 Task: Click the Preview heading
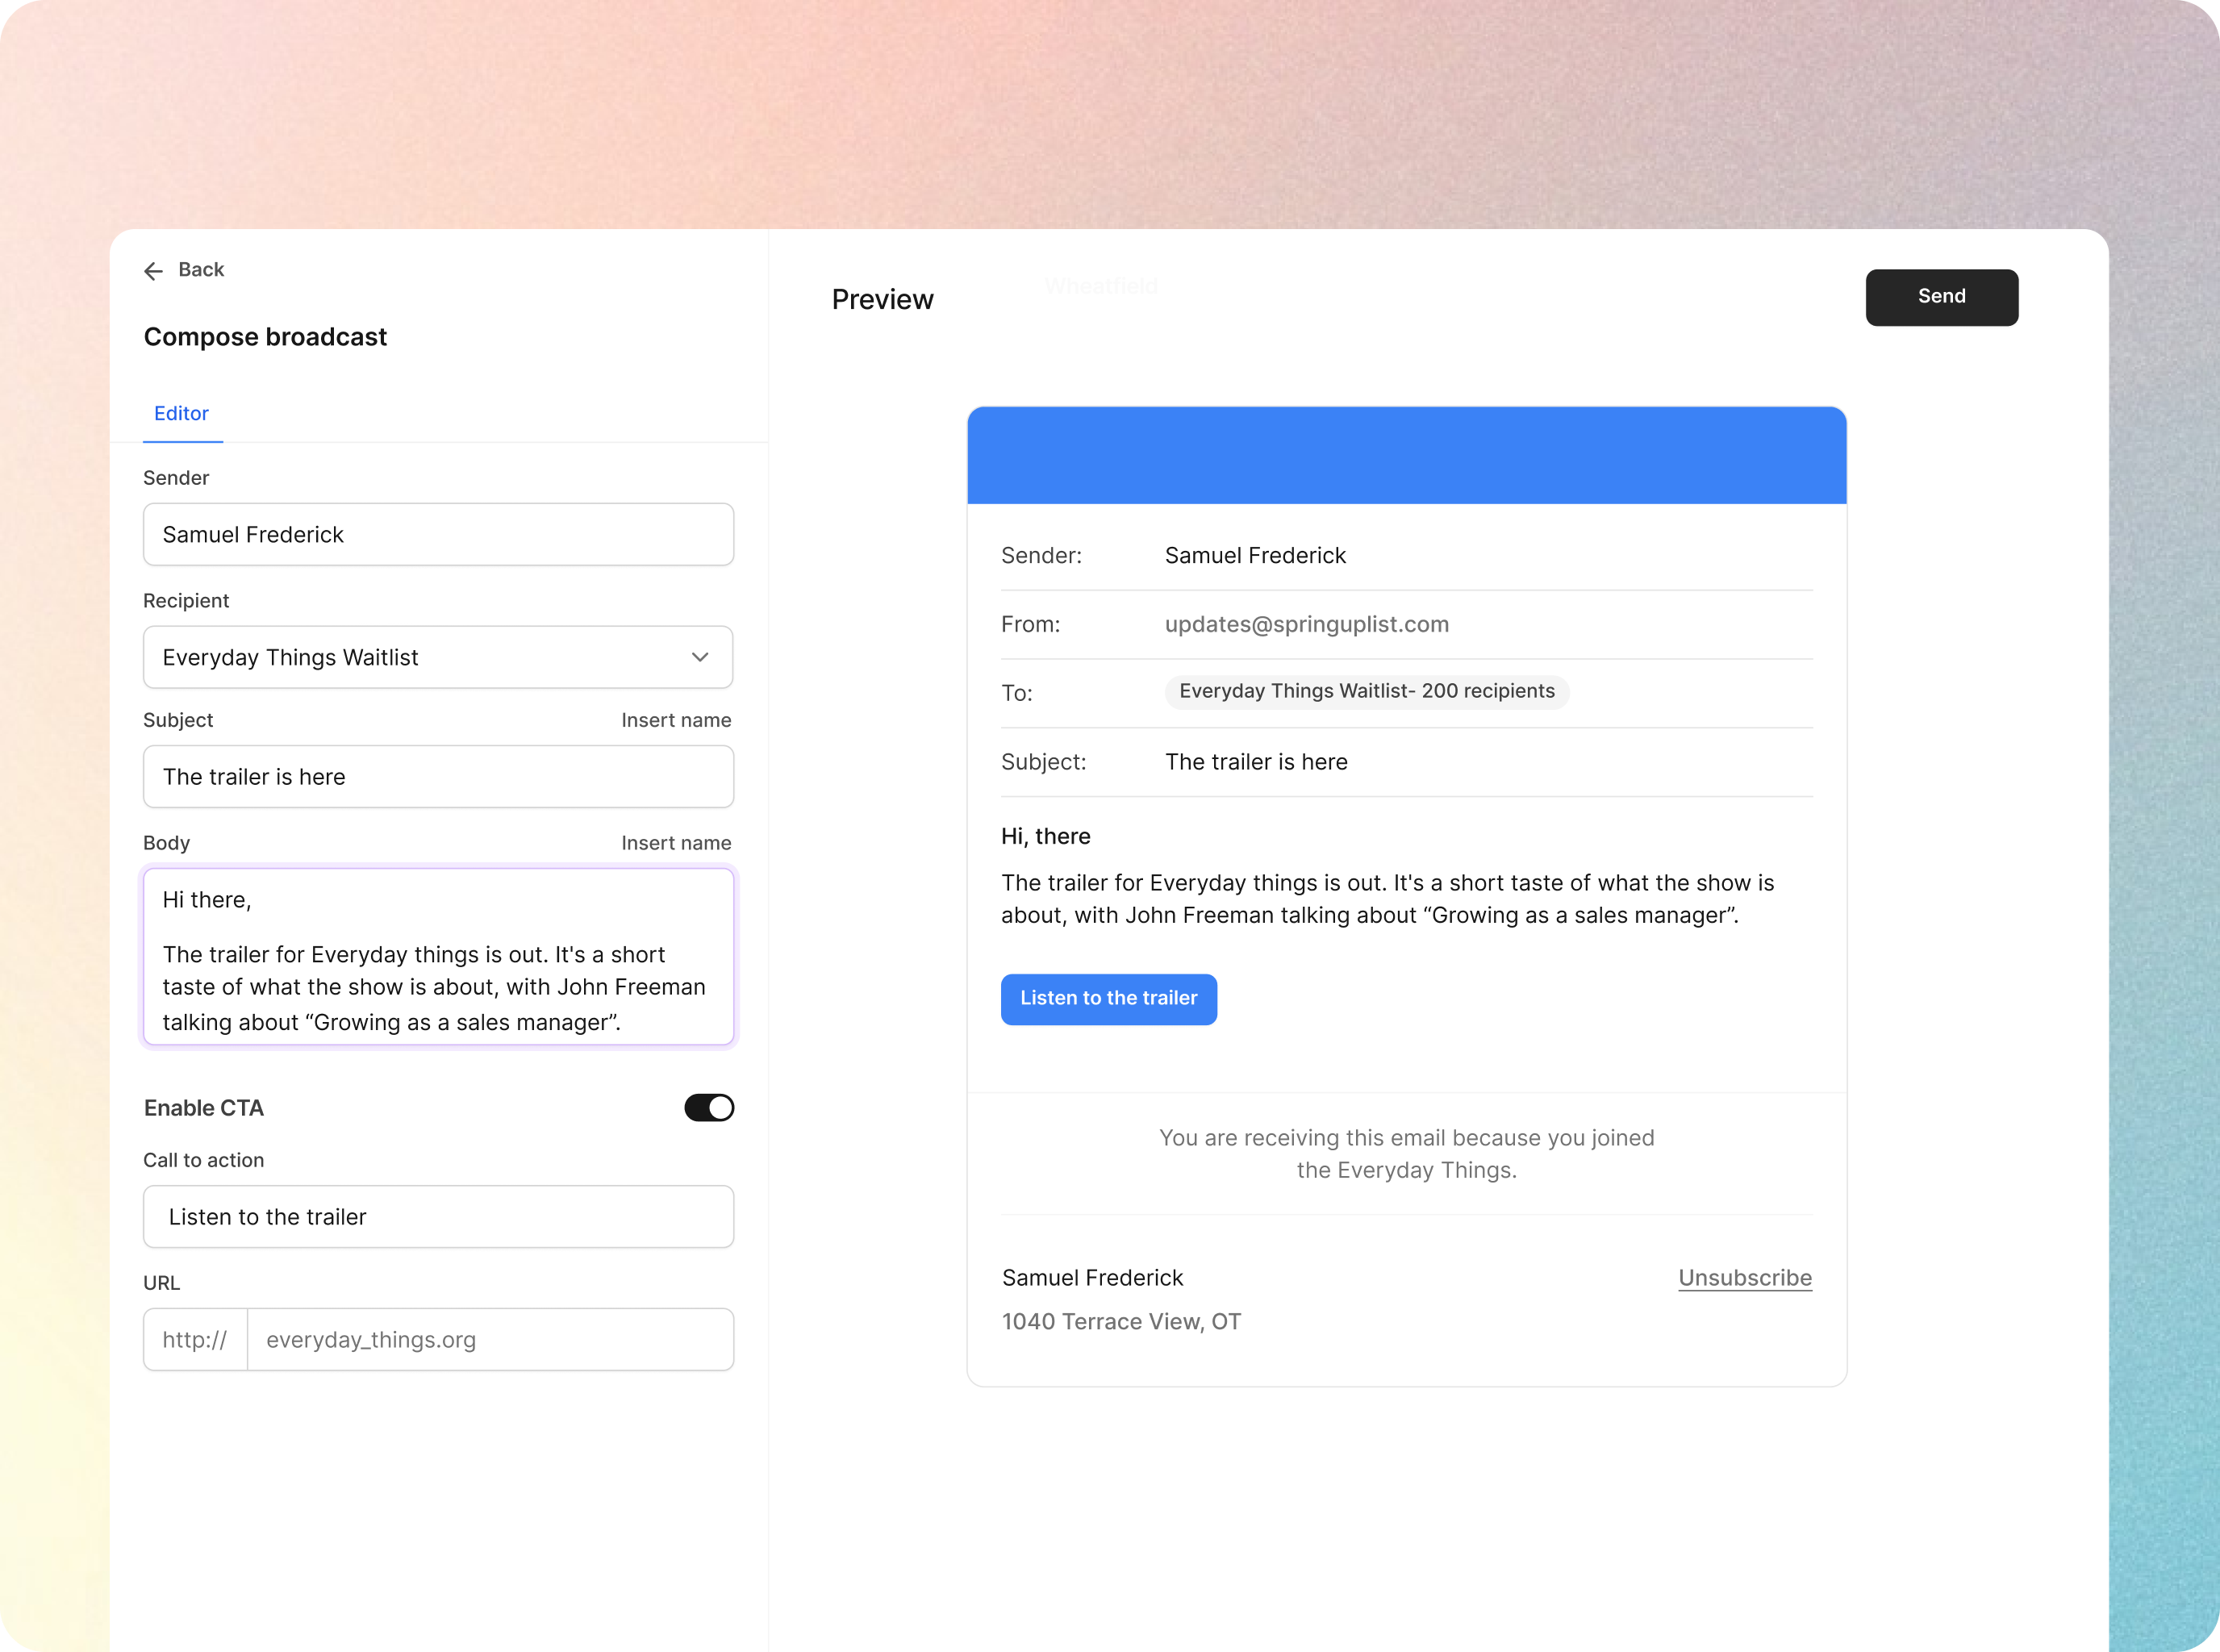click(882, 300)
